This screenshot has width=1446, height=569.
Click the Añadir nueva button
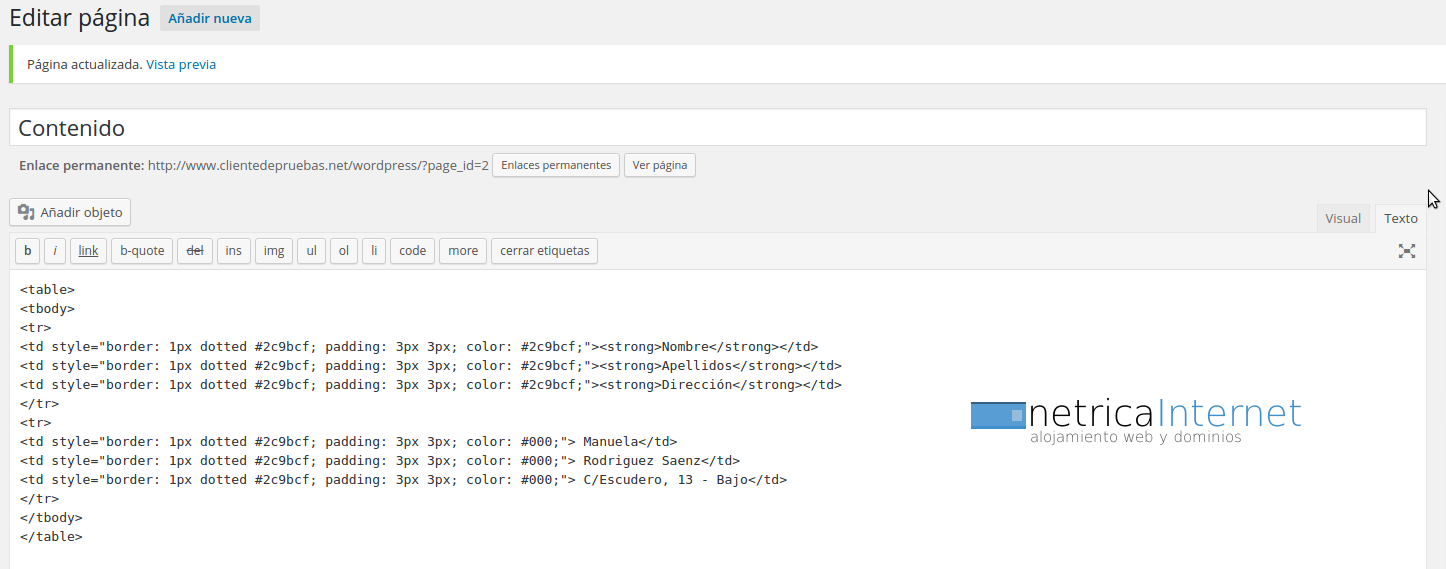[x=210, y=18]
